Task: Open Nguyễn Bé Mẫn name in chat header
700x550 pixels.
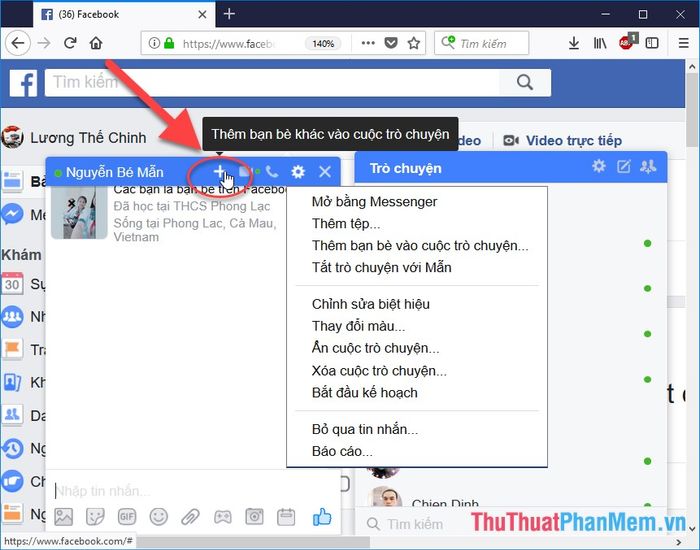Action: coord(115,172)
